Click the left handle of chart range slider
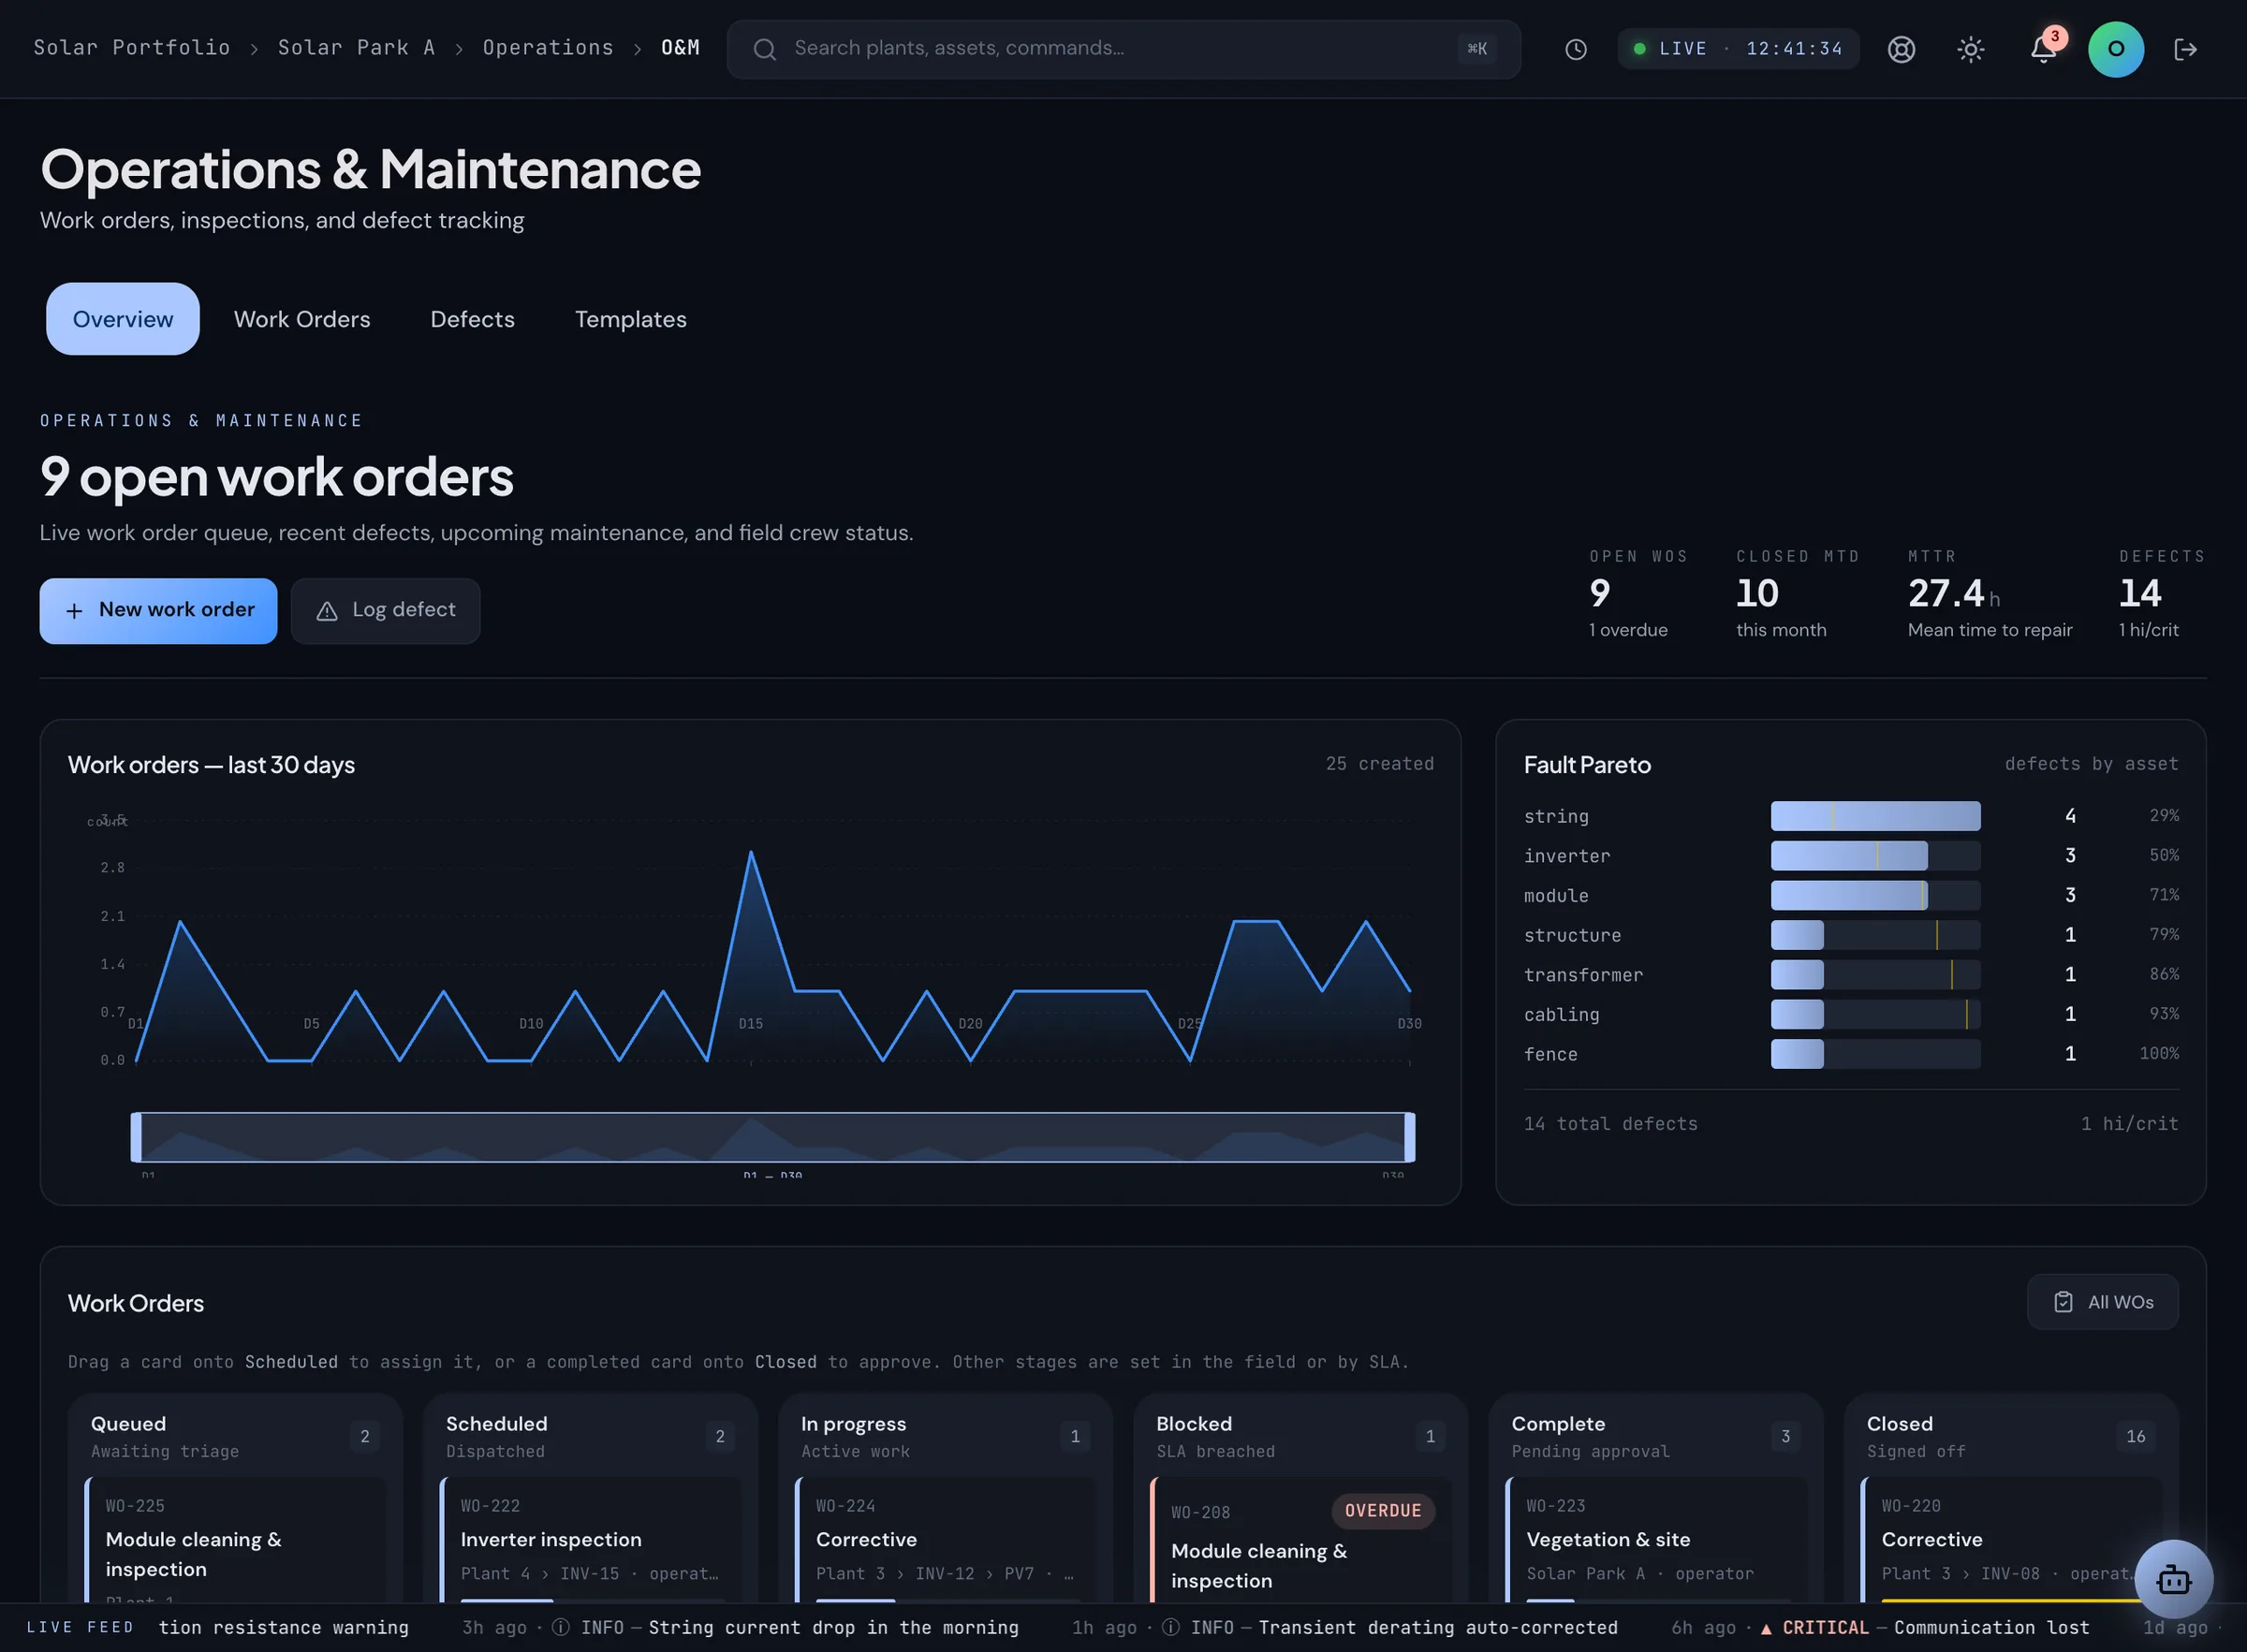This screenshot has height=1652, width=2247. (x=136, y=1137)
